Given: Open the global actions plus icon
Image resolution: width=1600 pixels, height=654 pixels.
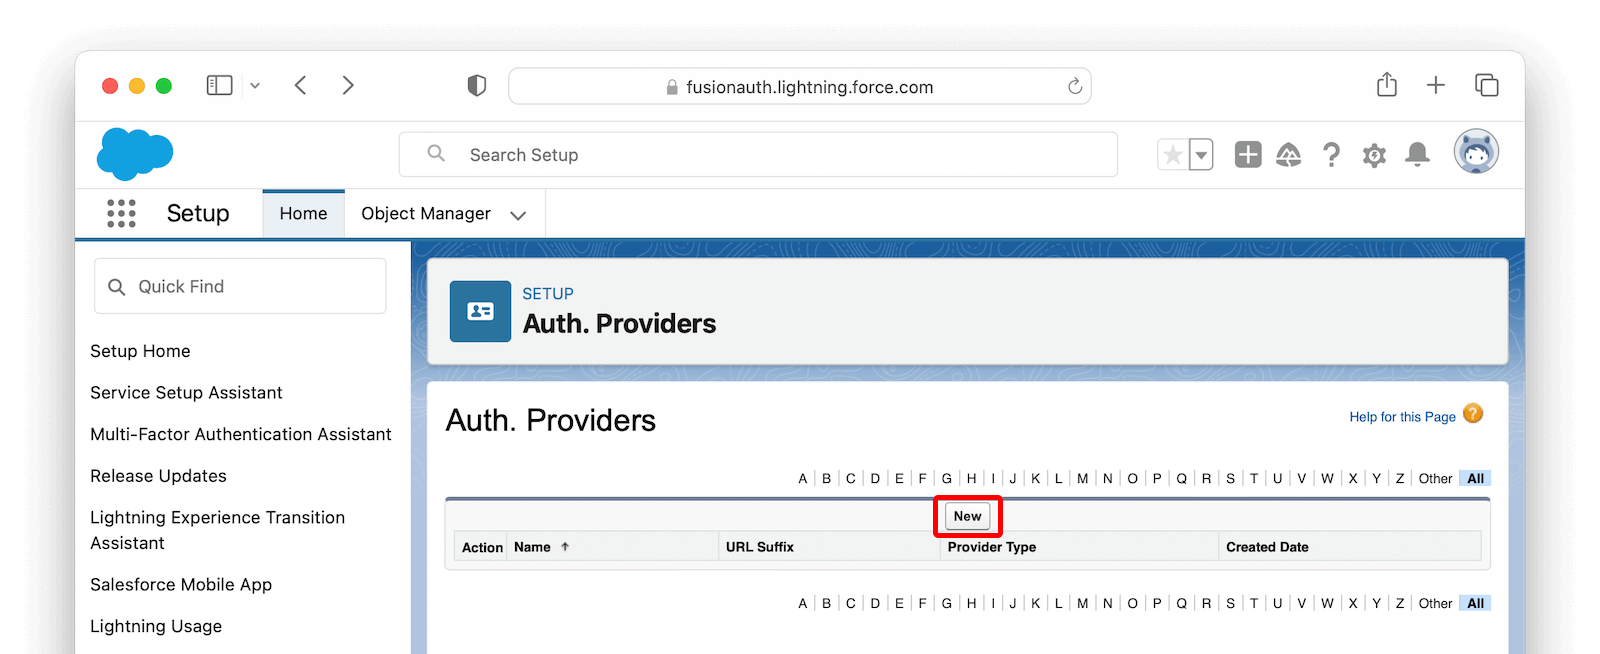Looking at the screenshot, I should point(1248,154).
